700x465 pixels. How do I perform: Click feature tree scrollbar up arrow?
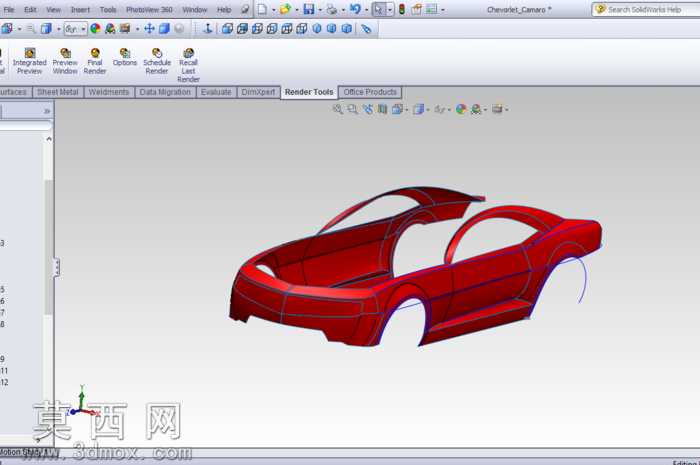pos(49,139)
